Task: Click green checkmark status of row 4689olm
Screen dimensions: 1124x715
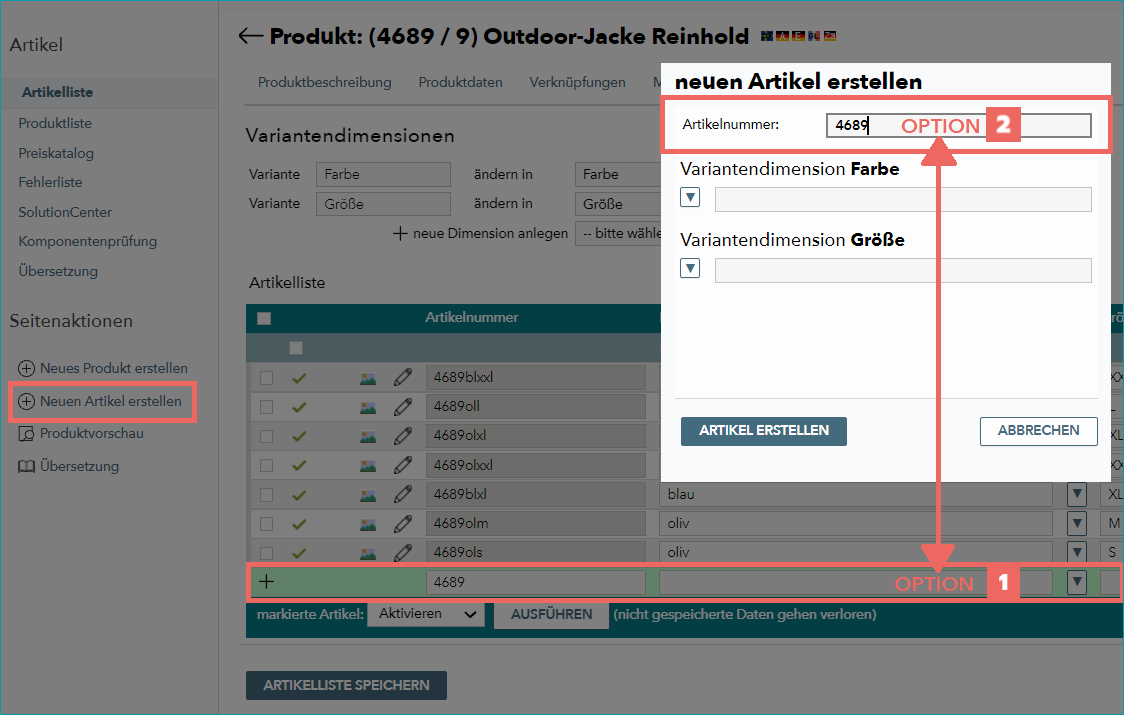Action: 299,524
